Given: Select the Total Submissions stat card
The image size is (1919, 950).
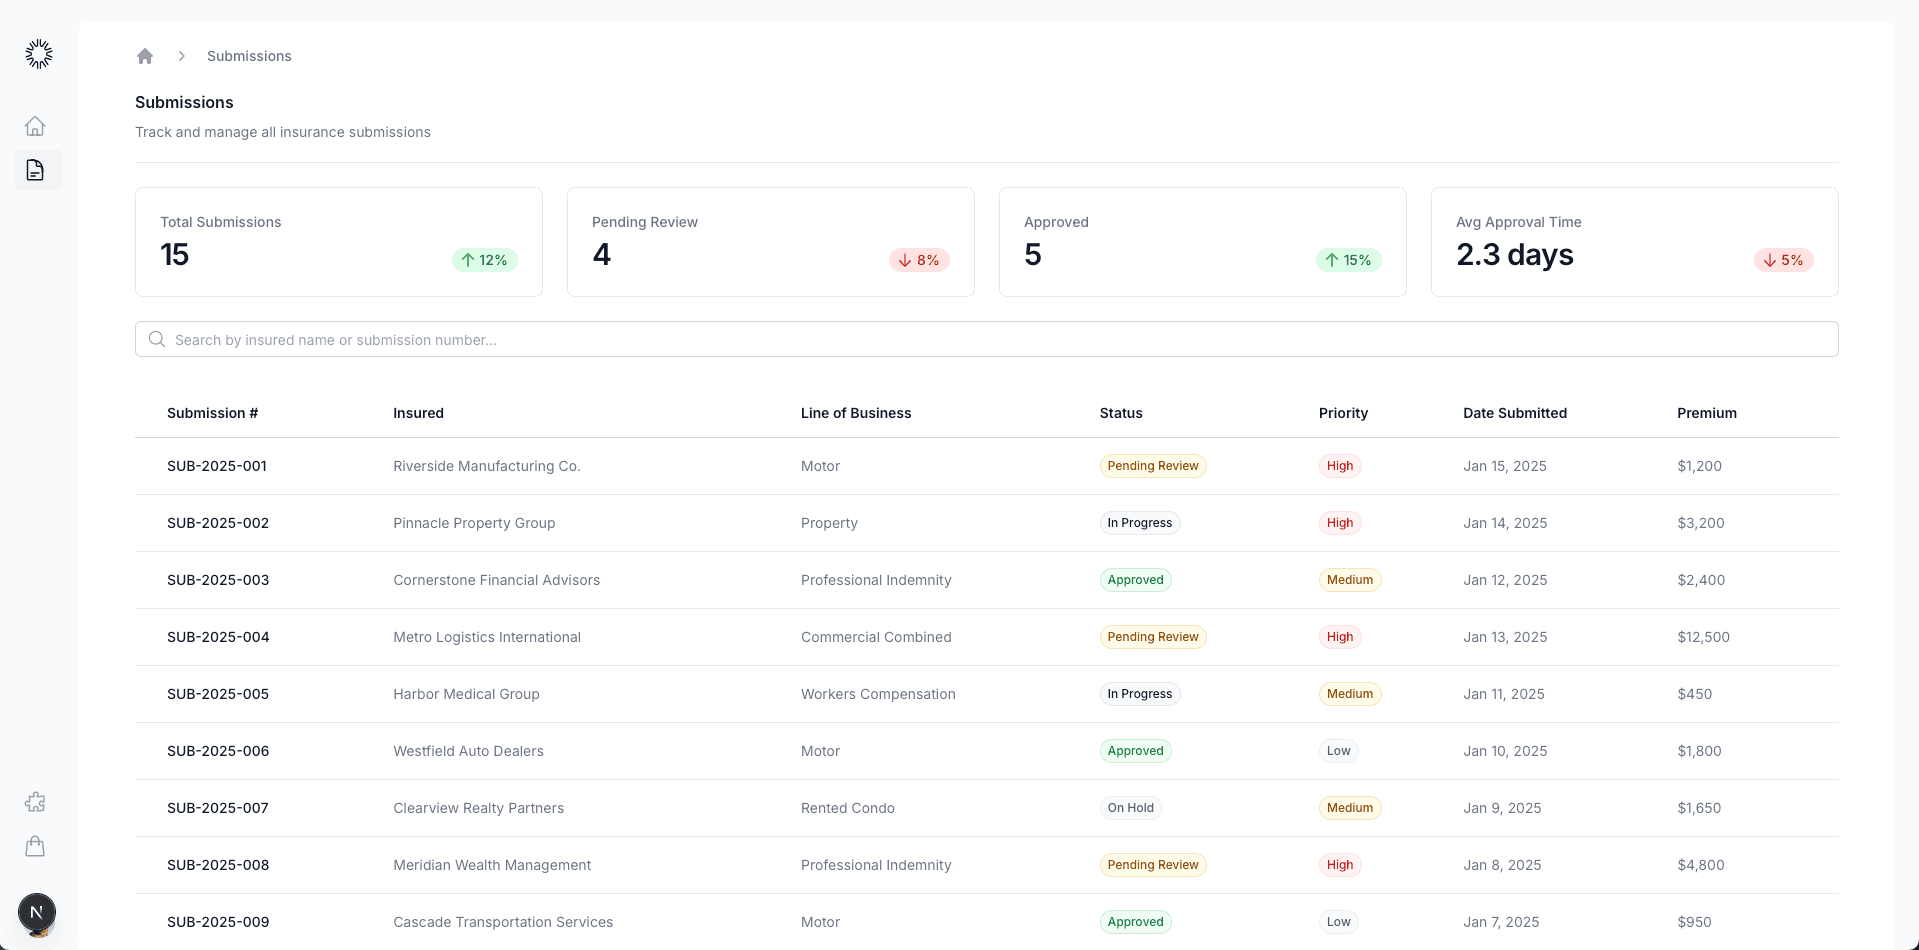Looking at the screenshot, I should coord(338,241).
